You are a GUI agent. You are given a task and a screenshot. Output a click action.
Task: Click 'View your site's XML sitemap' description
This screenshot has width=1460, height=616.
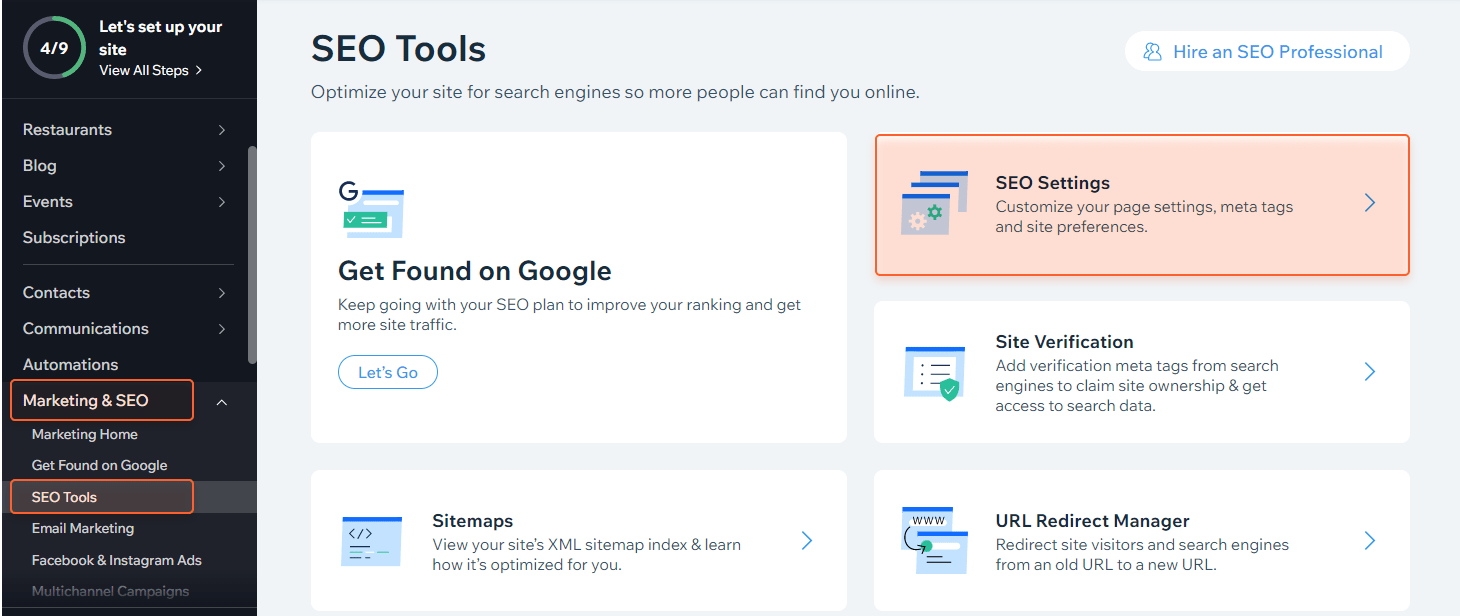coord(587,555)
